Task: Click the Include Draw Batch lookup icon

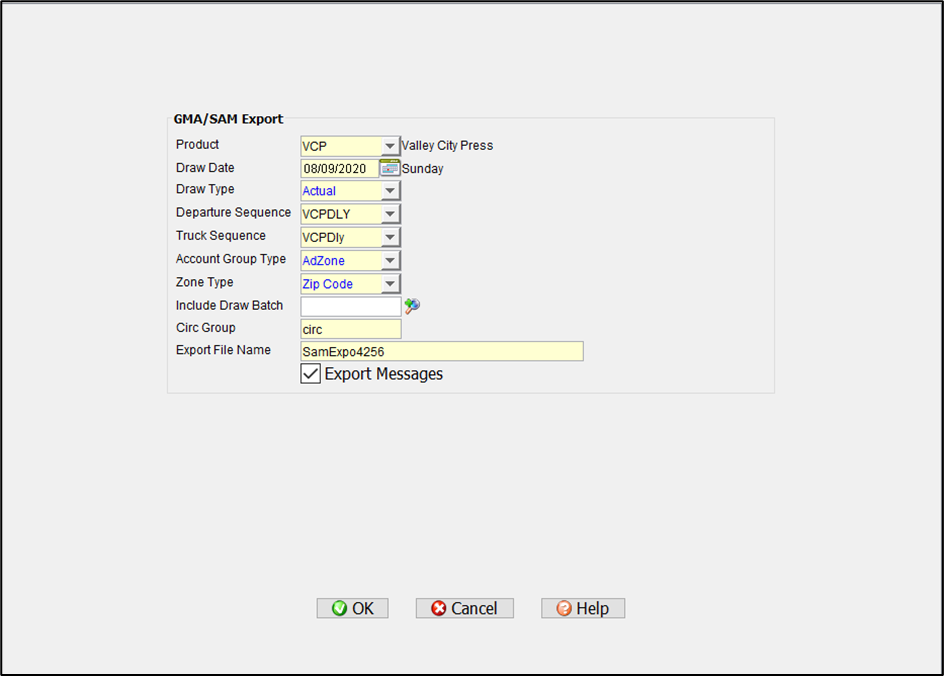Action: (x=412, y=306)
